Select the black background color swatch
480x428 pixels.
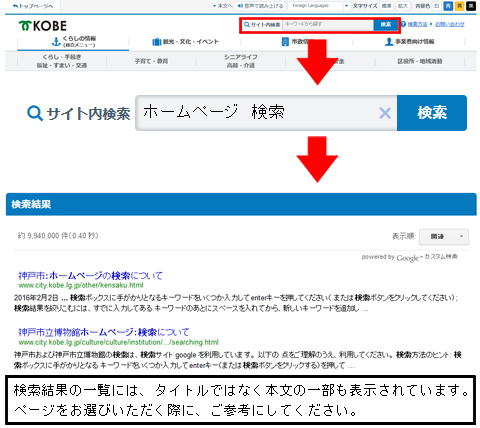[471, 6]
